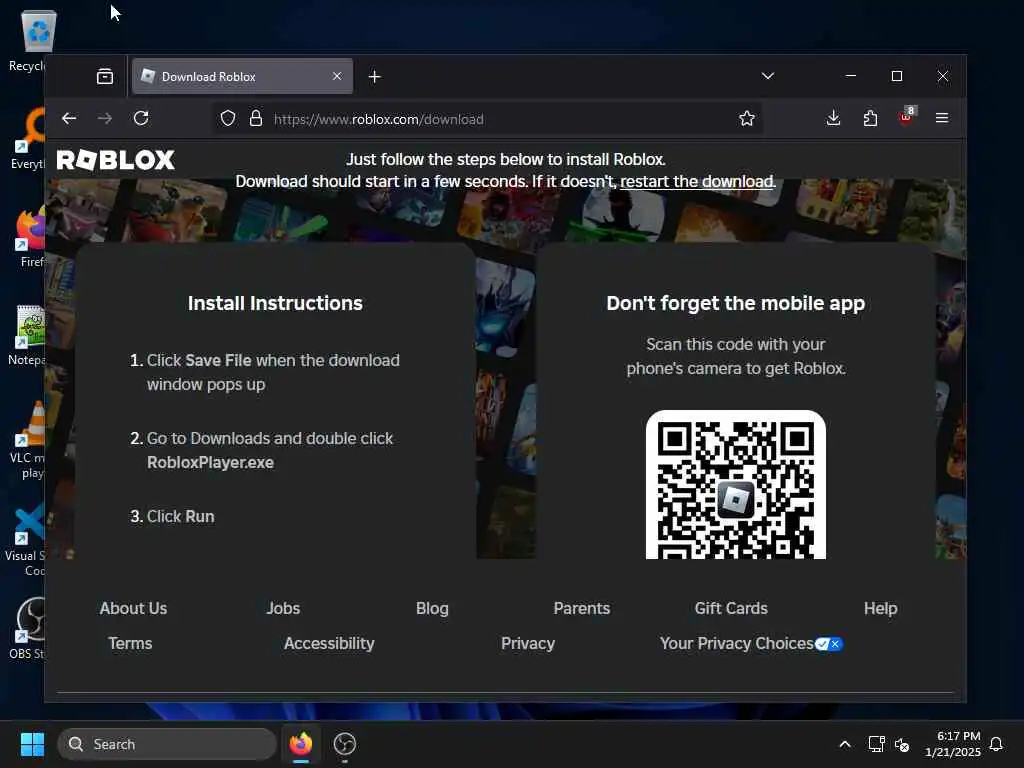This screenshot has height=768, width=1024.
Task: Click the Firefox icon in the taskbar
Action: (x=301, y=744)
